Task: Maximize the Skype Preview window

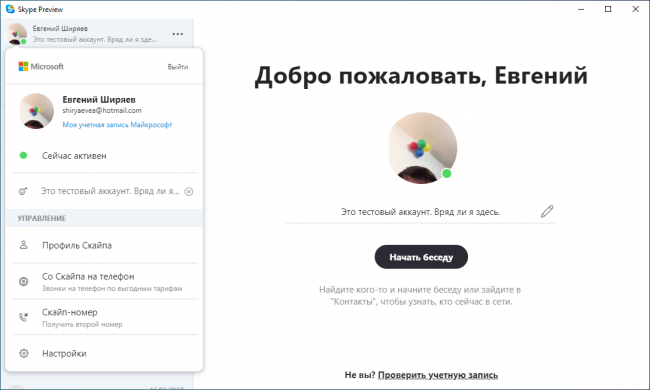Action: (608, 9)
